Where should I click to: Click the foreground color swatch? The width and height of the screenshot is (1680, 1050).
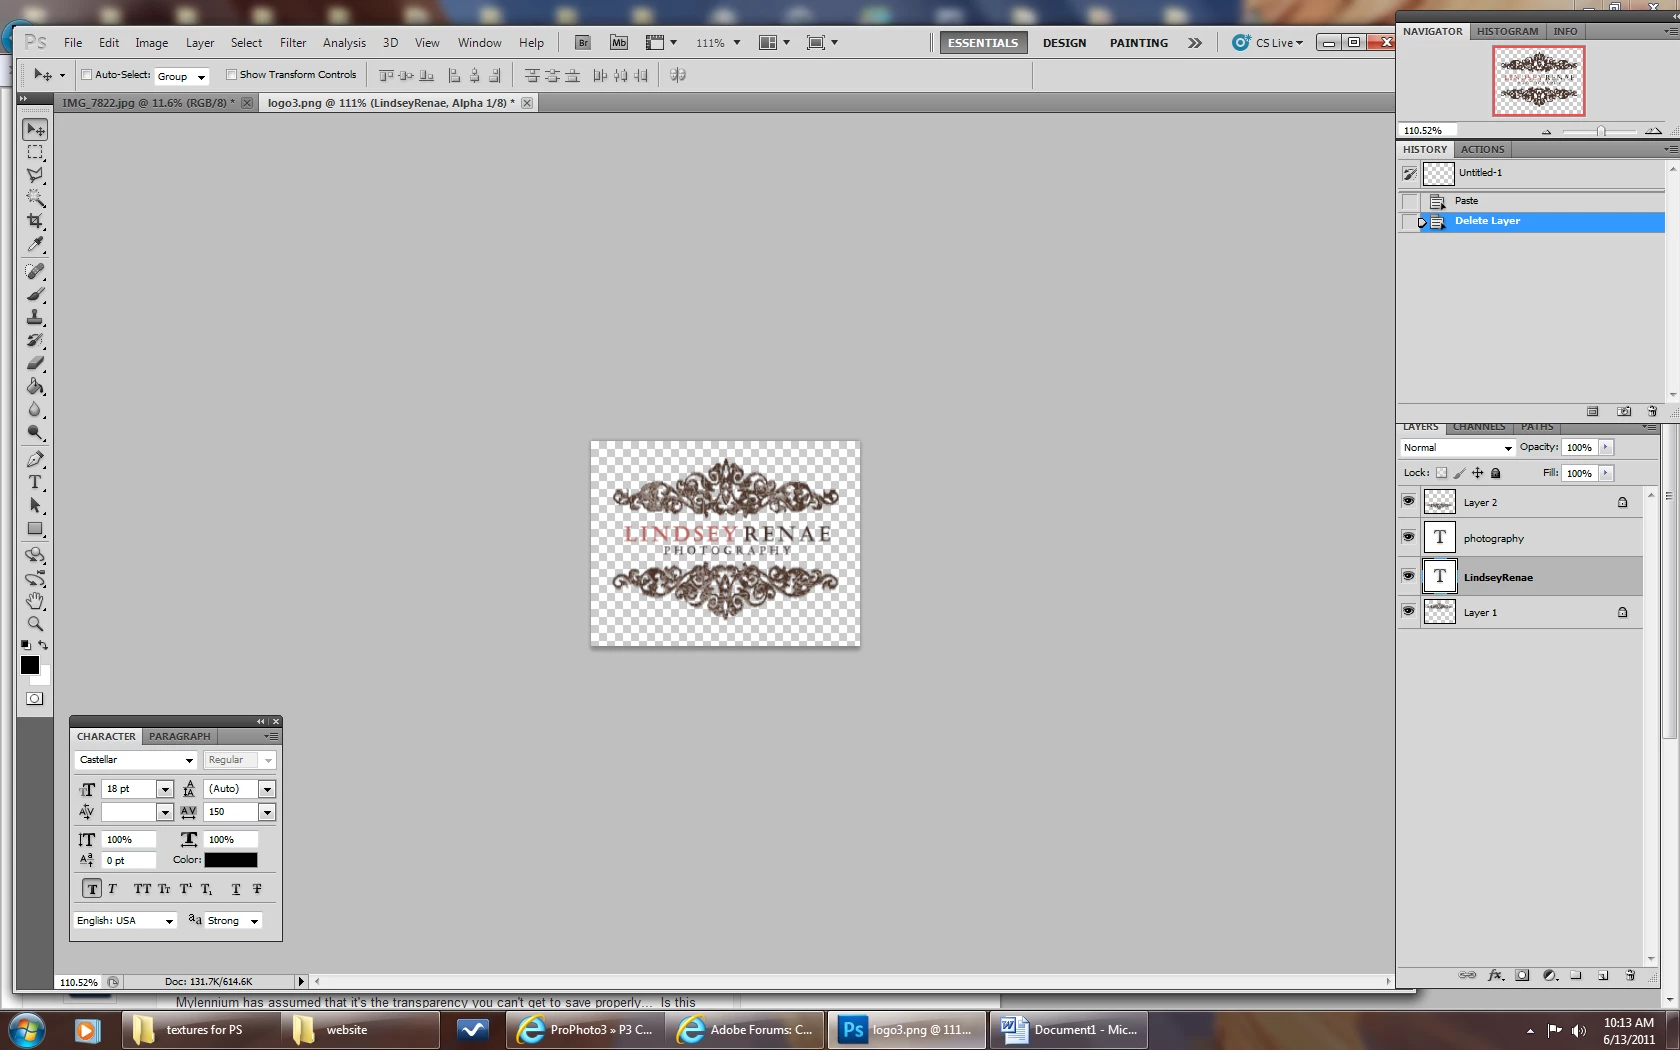30,665
